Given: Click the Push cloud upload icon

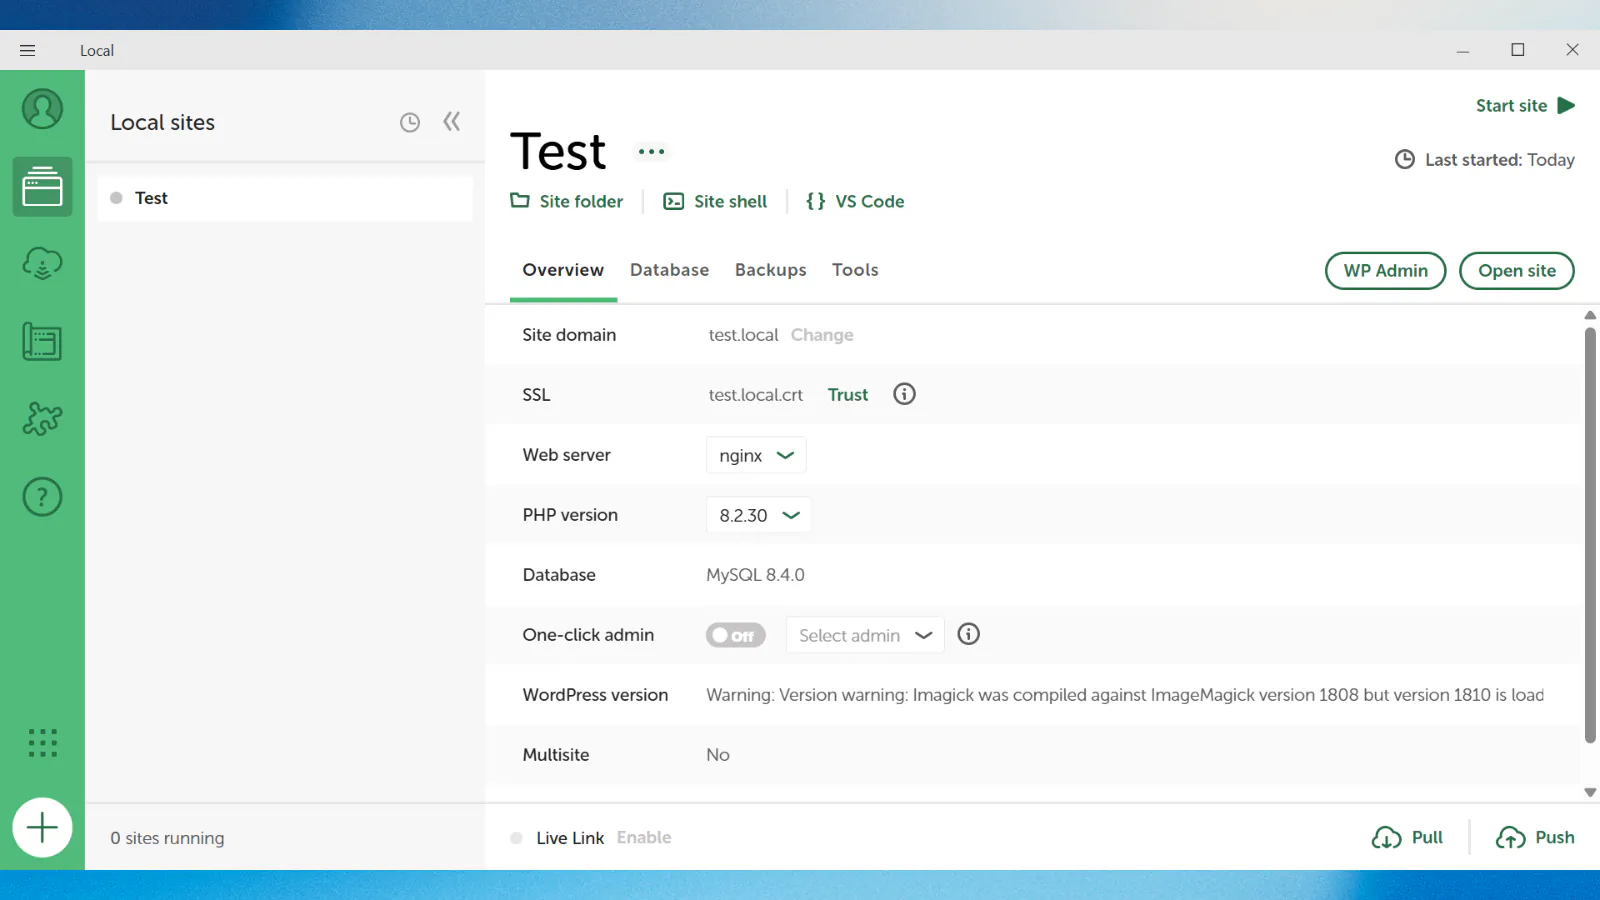Looking at the screenshot, I should coord(1510,838).
